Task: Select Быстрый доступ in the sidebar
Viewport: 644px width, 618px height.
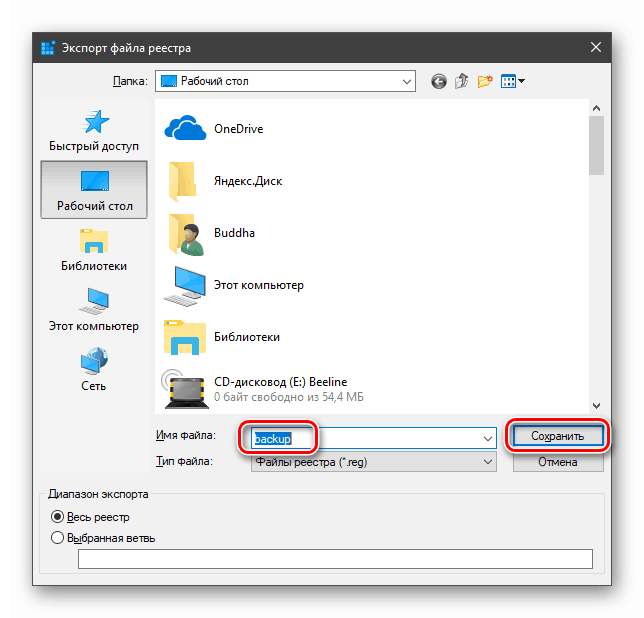Action: point(94,131)
